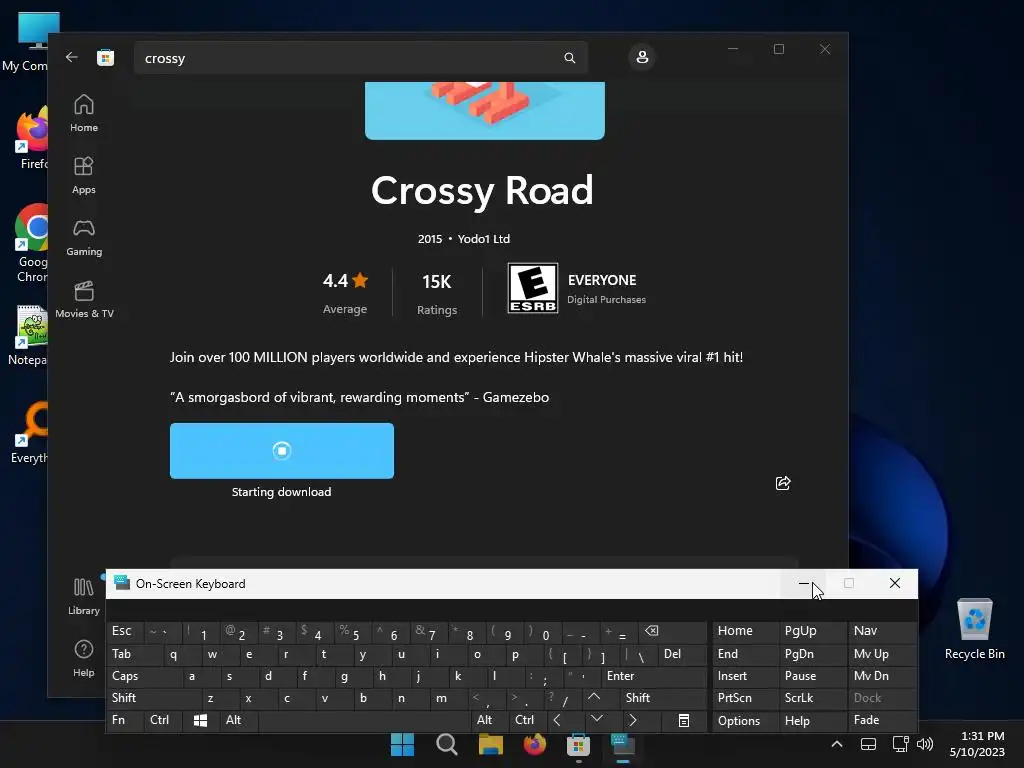The height and width of the screenshot is (768, 1024).
Task: Click PrtScn key on On-Screen Keyboard
Action: coord(745,698)
